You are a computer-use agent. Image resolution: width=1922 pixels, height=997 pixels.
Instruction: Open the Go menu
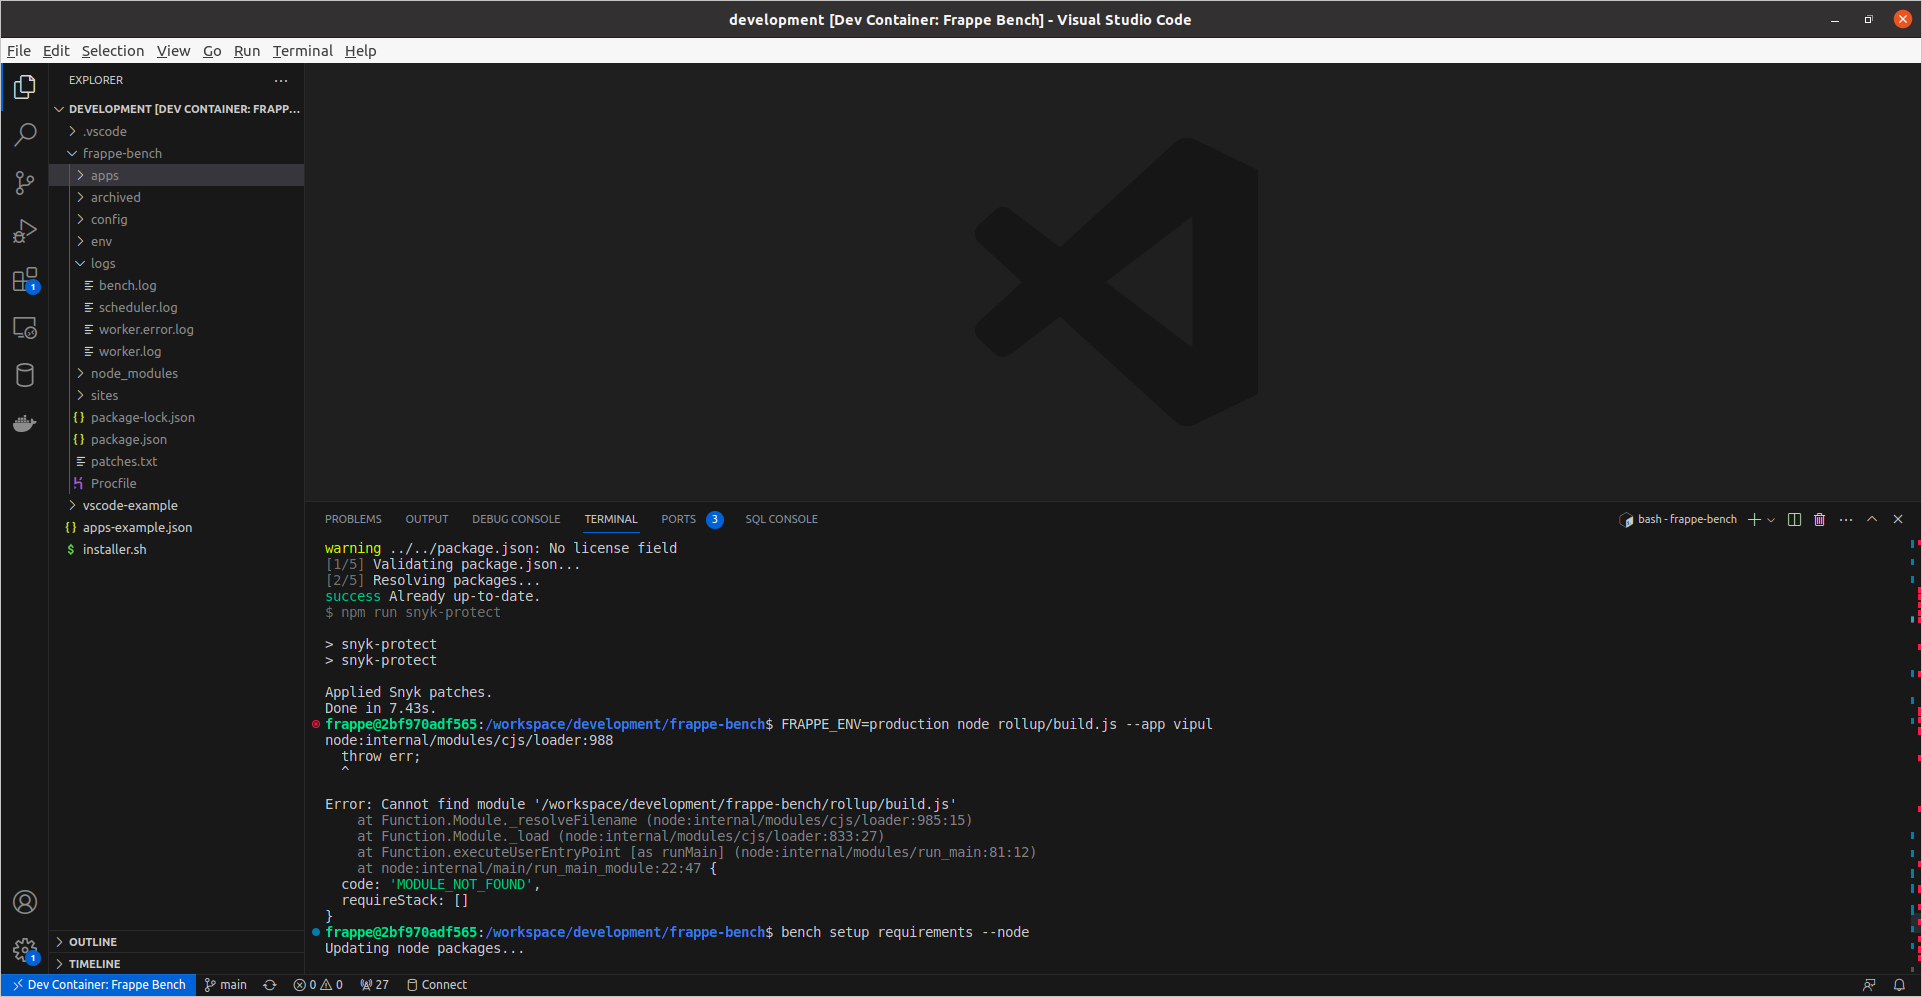tap(212, 51)
